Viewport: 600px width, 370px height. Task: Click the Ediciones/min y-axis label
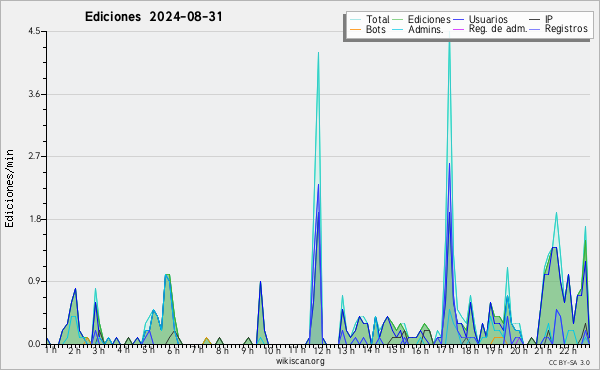pyautogui.click(x=9, y=188)
